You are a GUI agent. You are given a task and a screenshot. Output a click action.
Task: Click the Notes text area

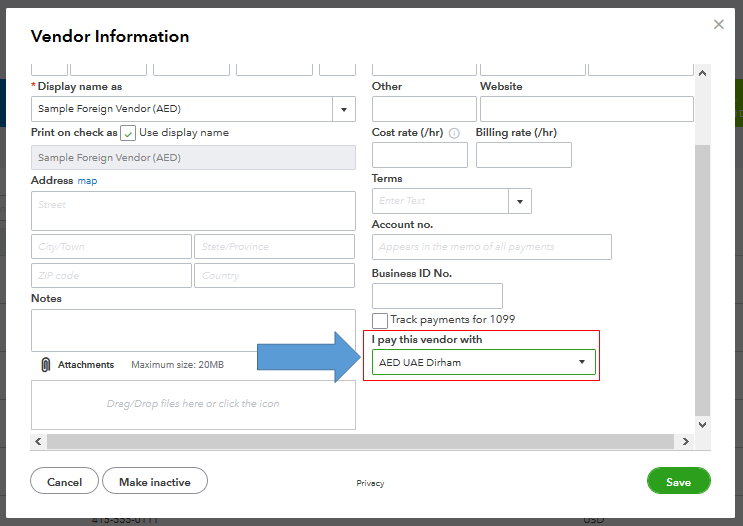click(193, 330)
